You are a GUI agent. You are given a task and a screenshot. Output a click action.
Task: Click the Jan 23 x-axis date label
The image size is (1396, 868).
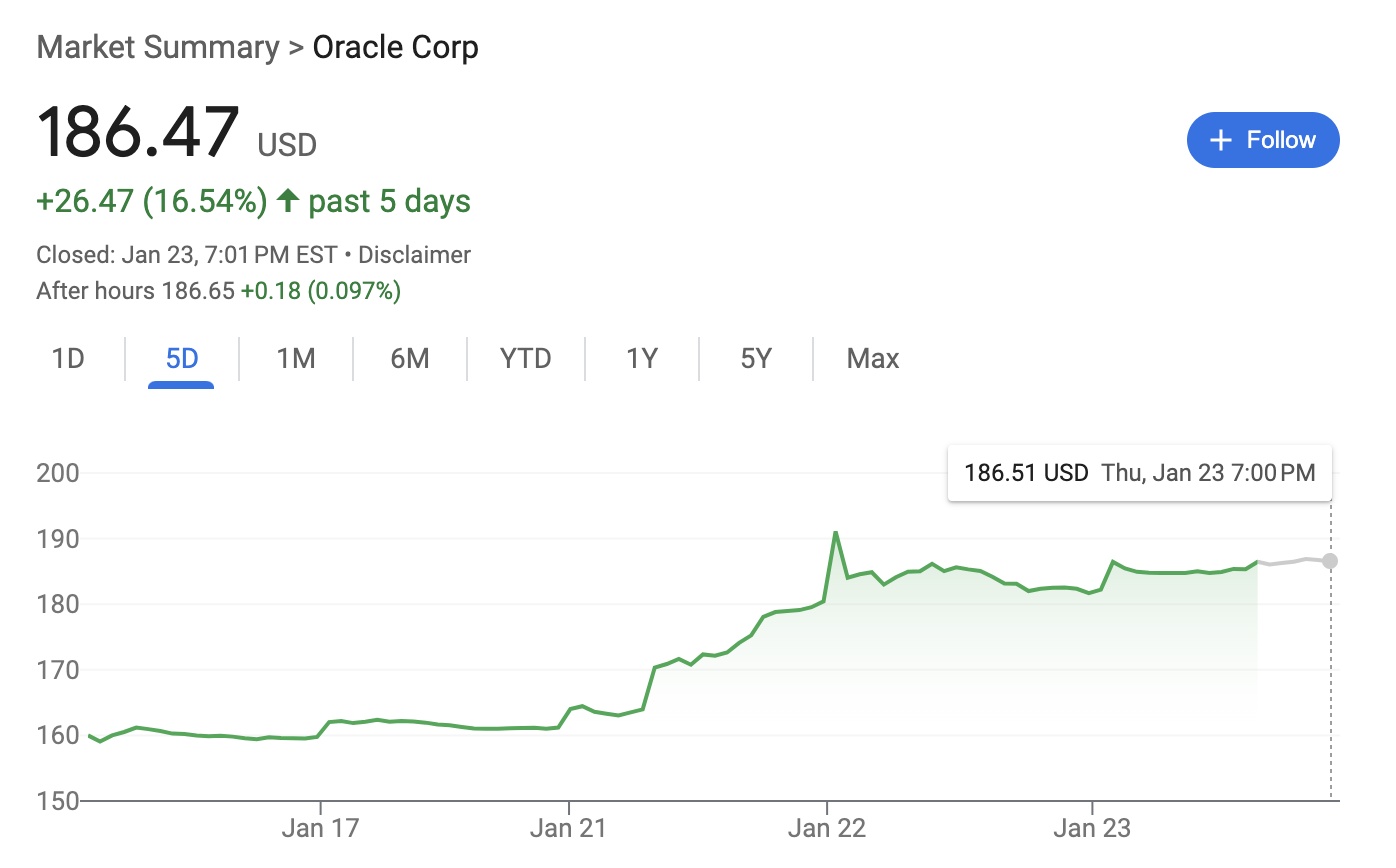[1093, 829]
